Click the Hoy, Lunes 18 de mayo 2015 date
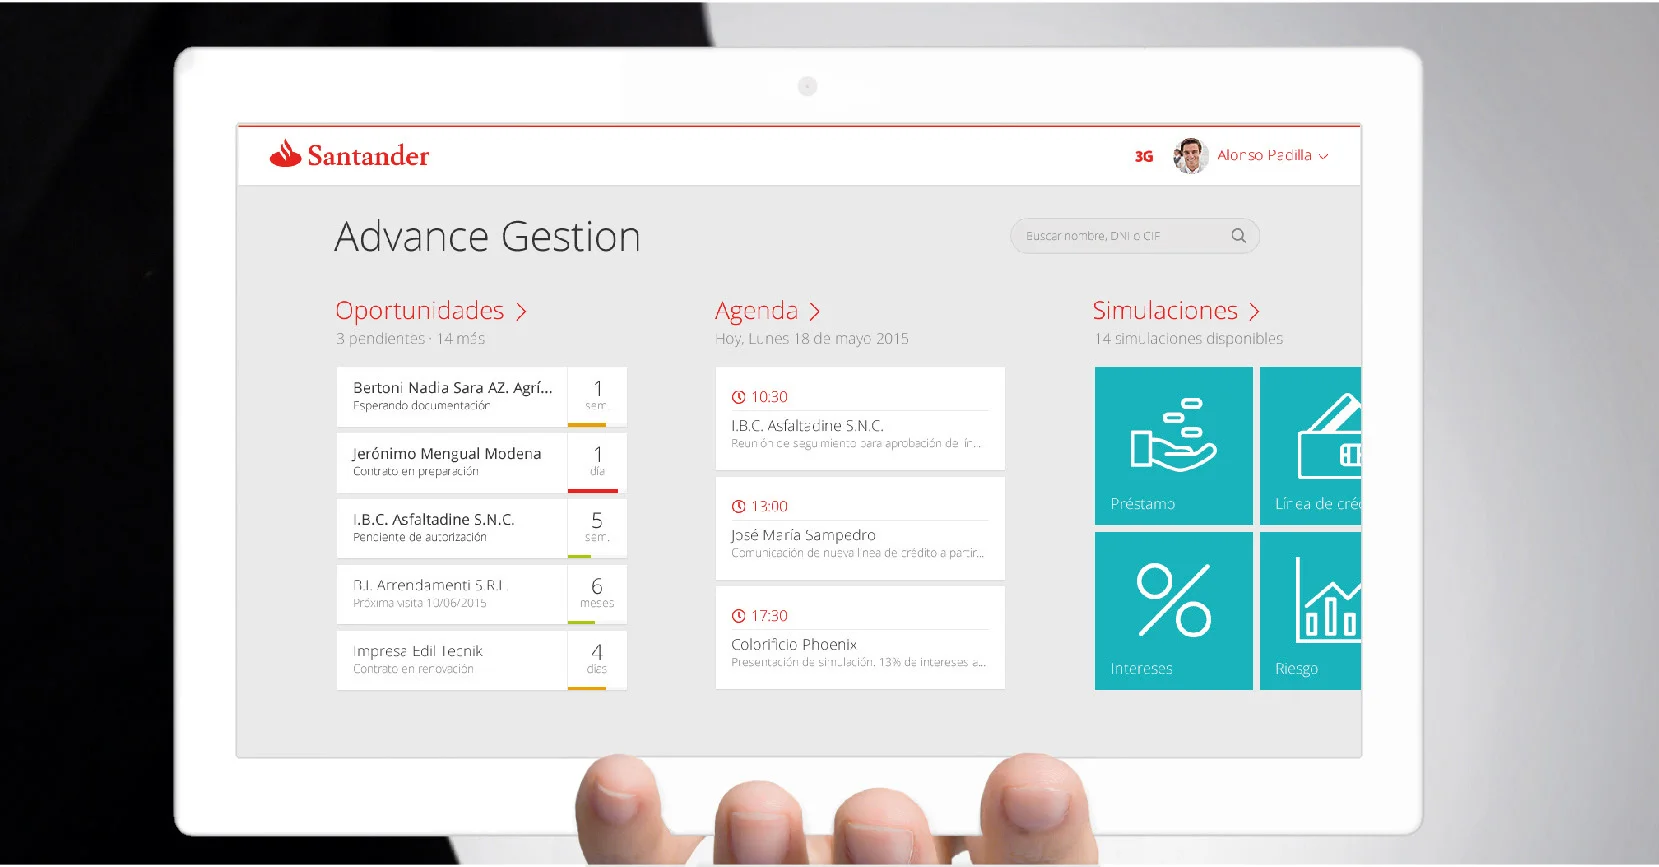The height and width of the screenshot is (867, 1659). pyautogui.click(x=812, y=339)
